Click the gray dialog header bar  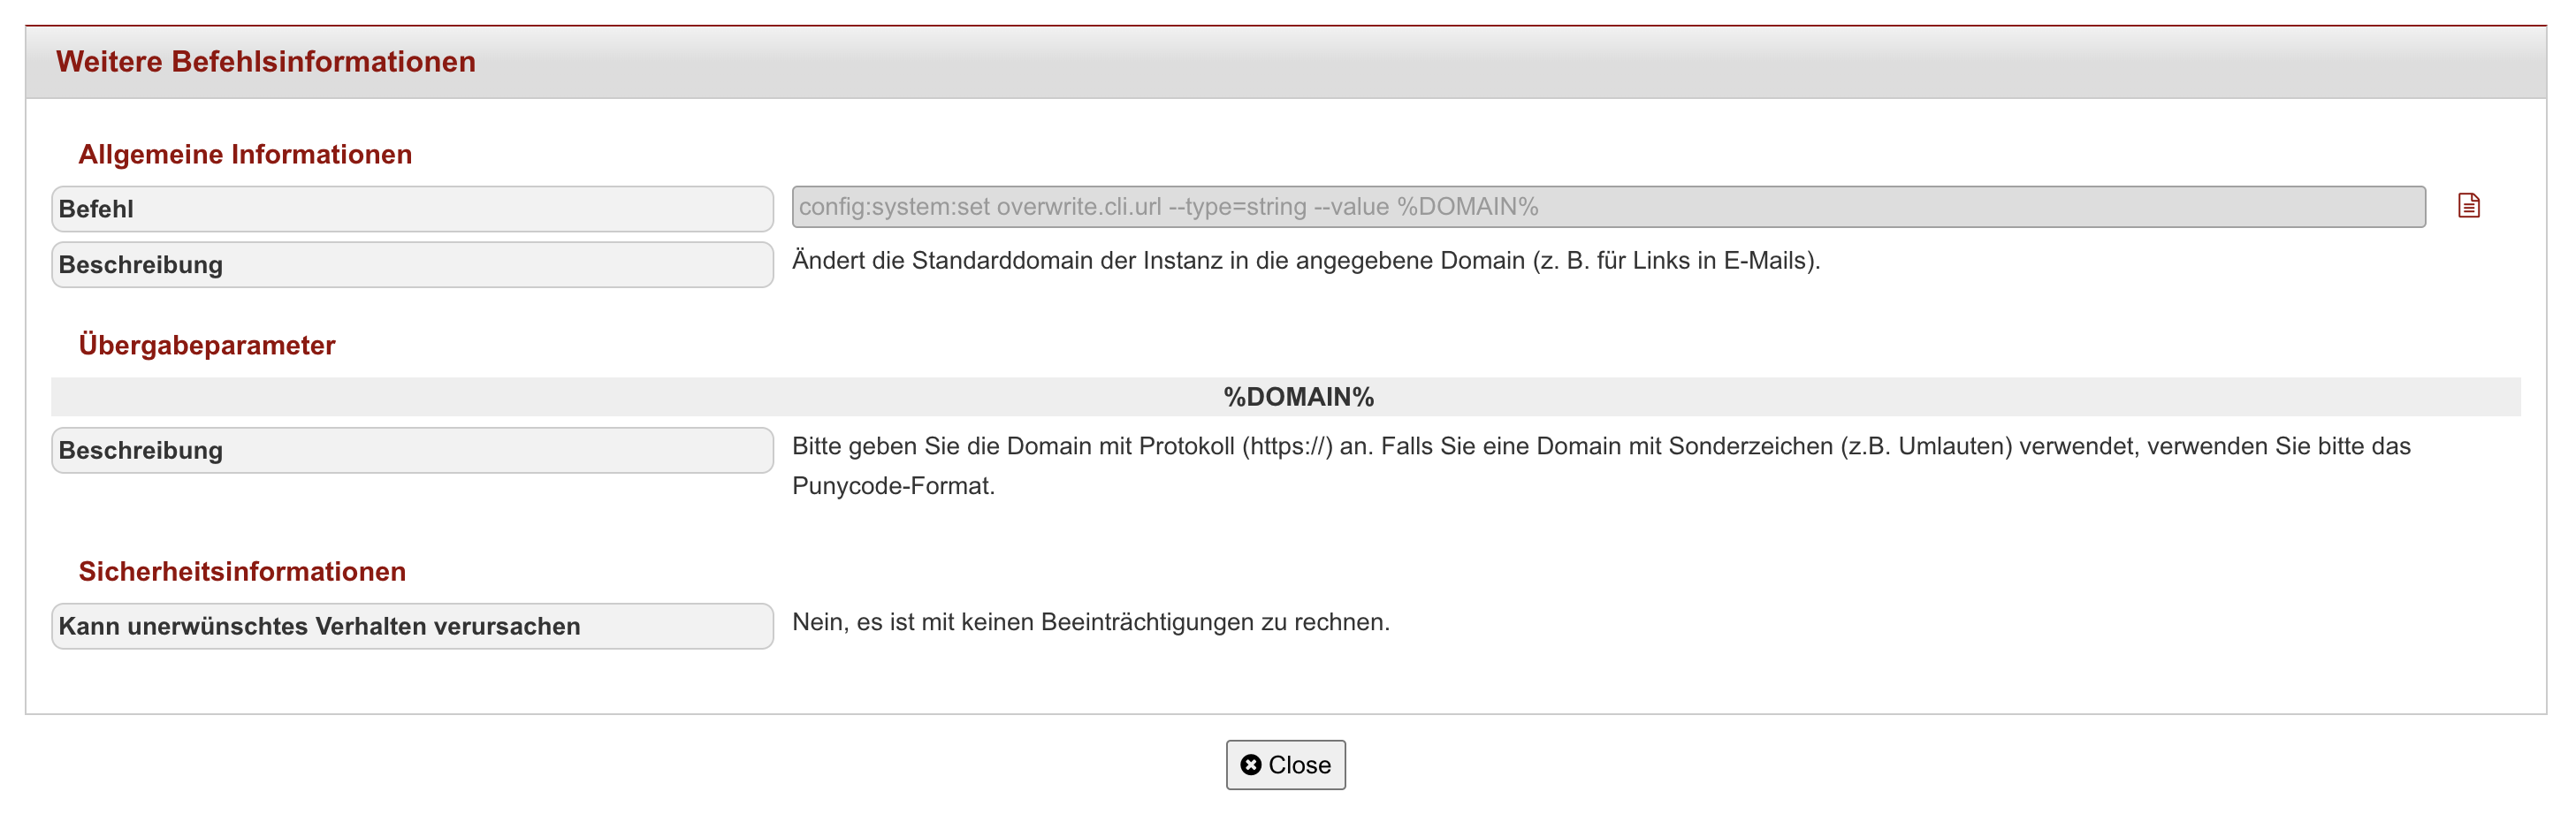1286,62
